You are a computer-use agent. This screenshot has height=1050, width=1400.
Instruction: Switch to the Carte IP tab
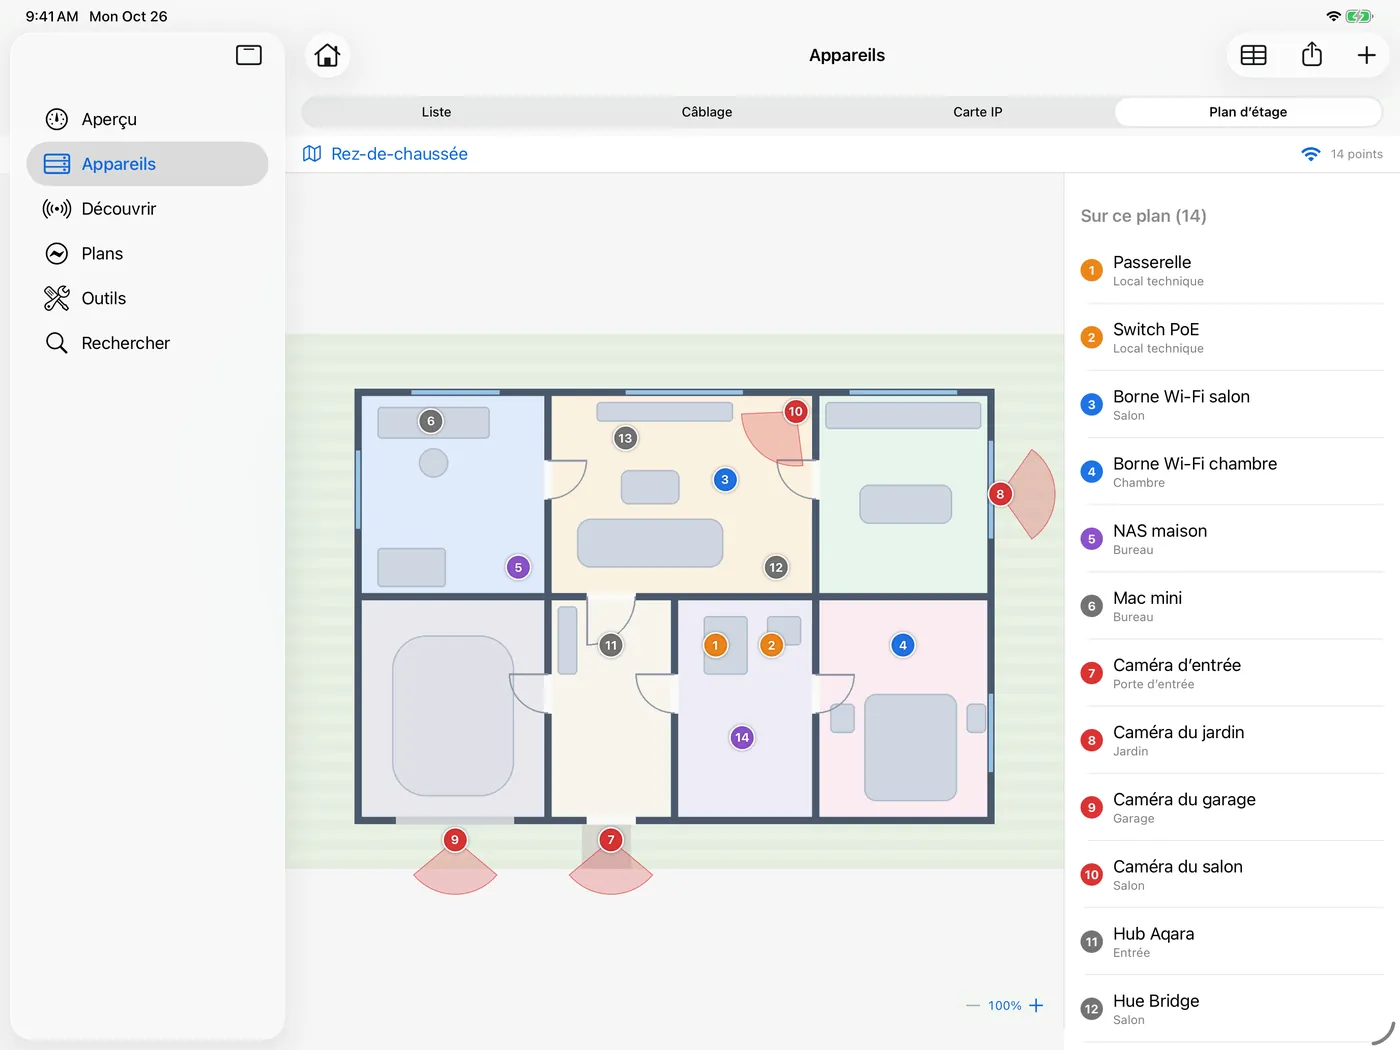(x=977, y=112)
